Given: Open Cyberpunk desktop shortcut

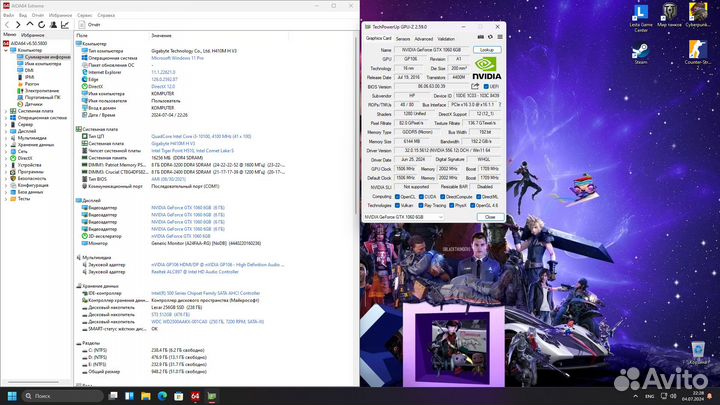Looking at the screenshot, I should pyautogui.click(x=698, y=15).
